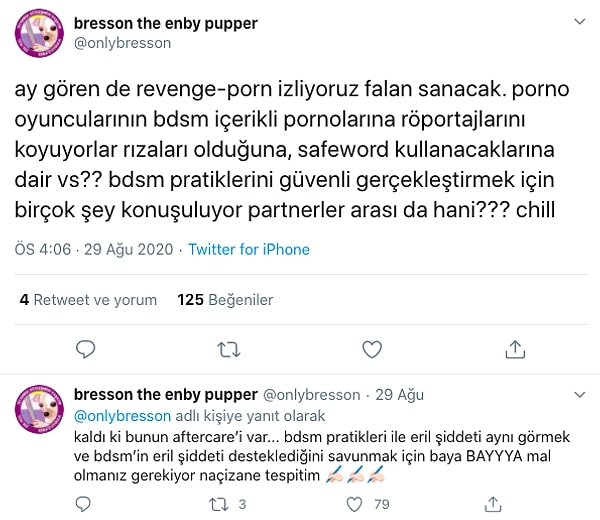Reply to the aftercare reply tweet
This screenshot has height=520, width=600.
pyautogui.click(x=86, y=504)
